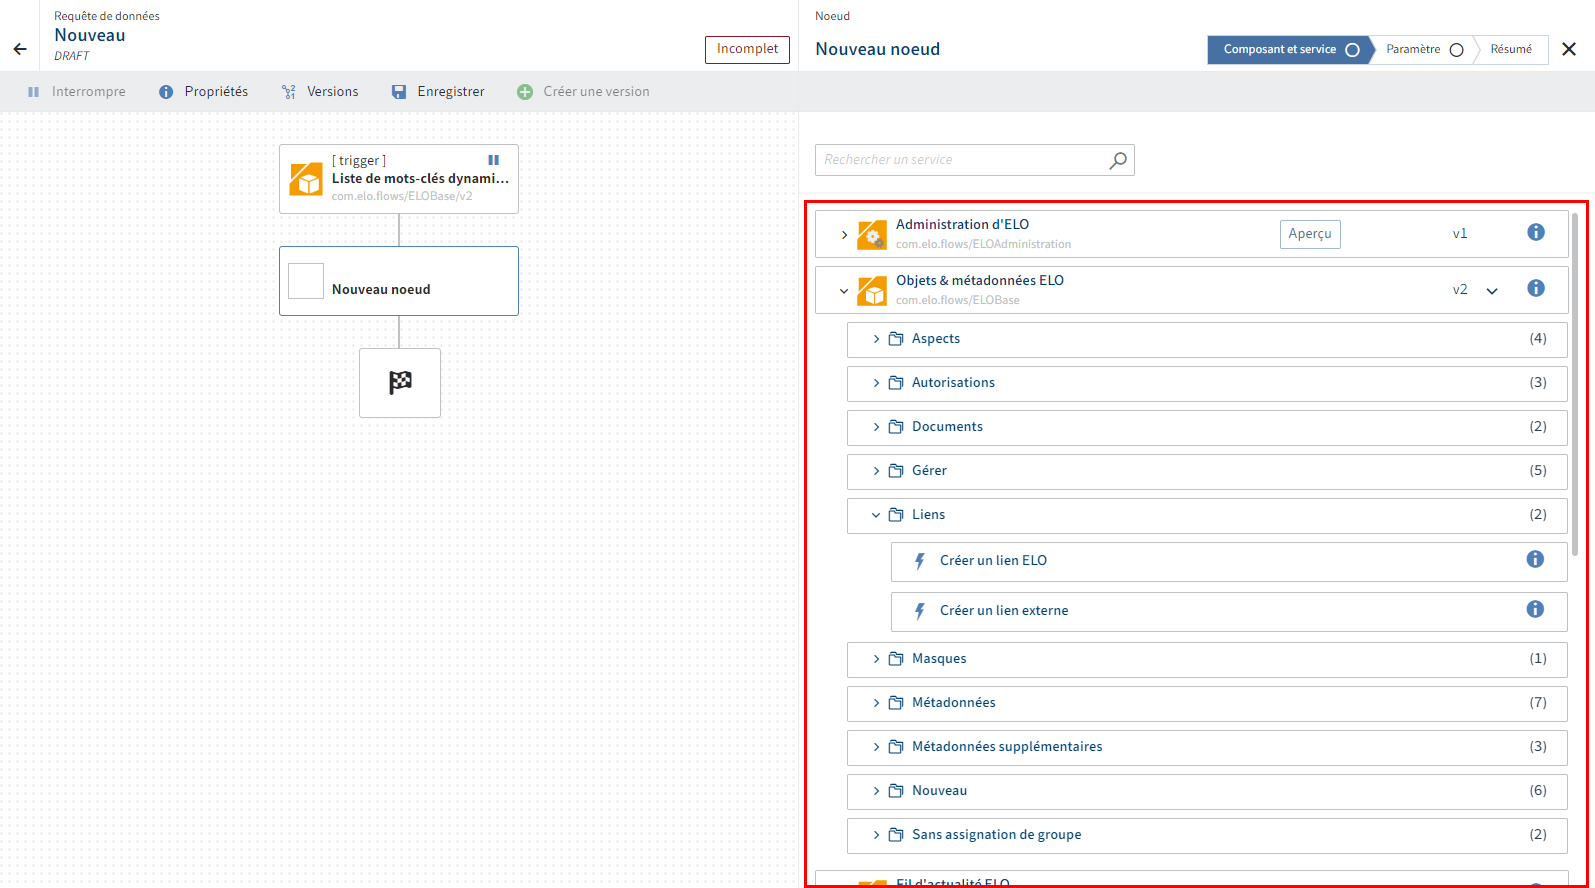
Task: Click the green Créer une version plus icon
Action: pyautogui.click(x=525, y=92)
